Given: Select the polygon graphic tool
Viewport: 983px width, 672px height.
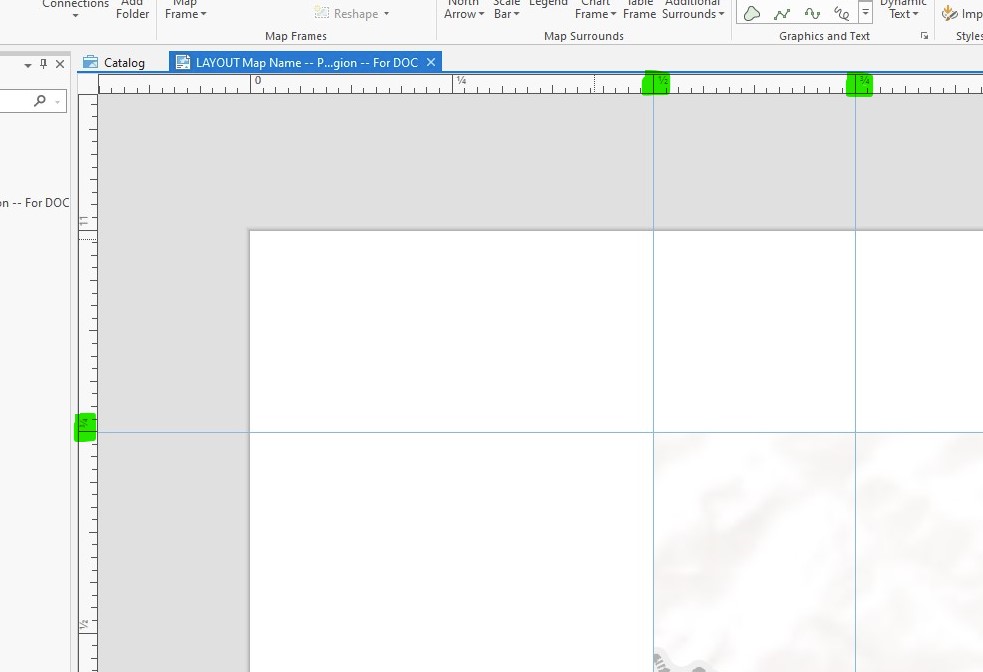Looking at the screenshot, I should (x=752, y=13).
